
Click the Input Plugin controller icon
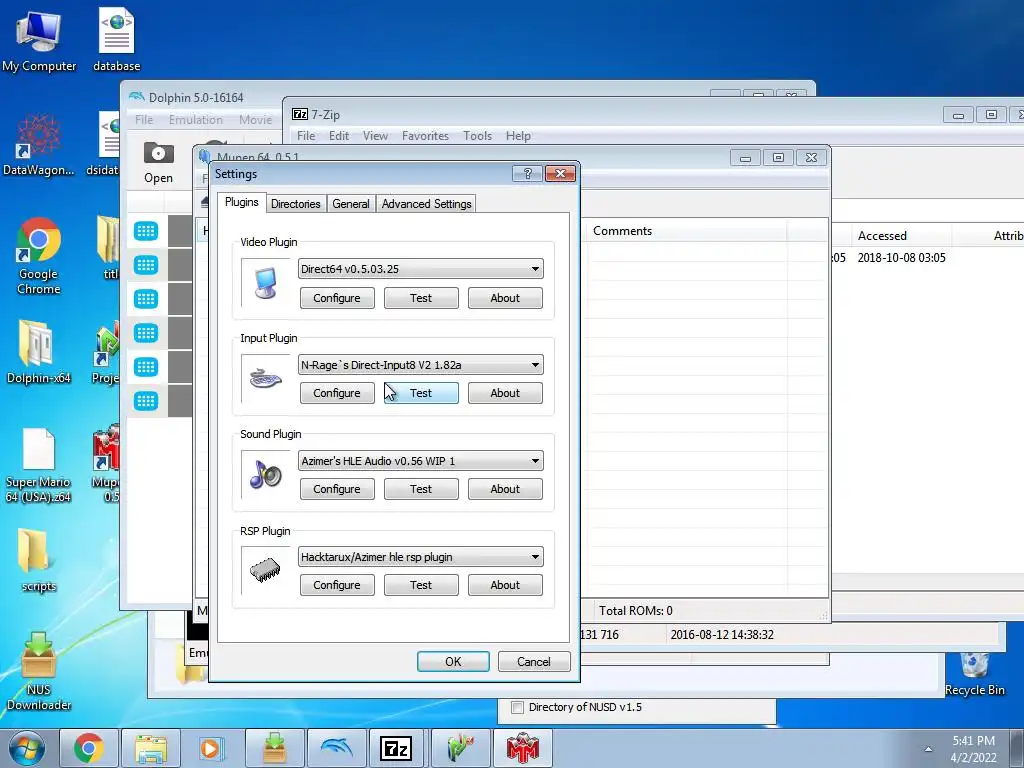(265, 378)
